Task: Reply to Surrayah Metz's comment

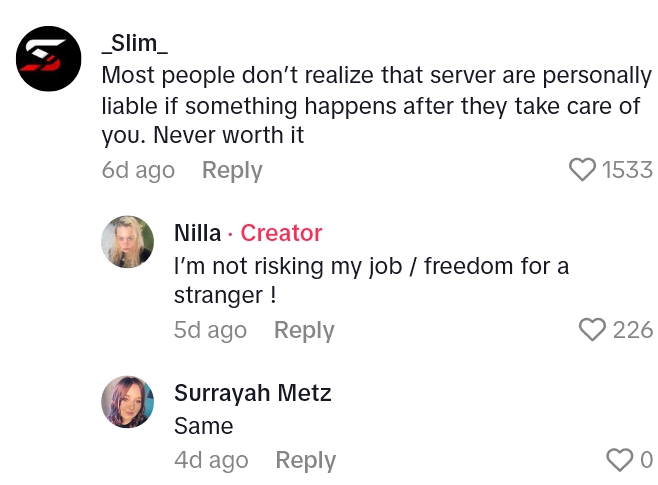Action: click(305, 460)
